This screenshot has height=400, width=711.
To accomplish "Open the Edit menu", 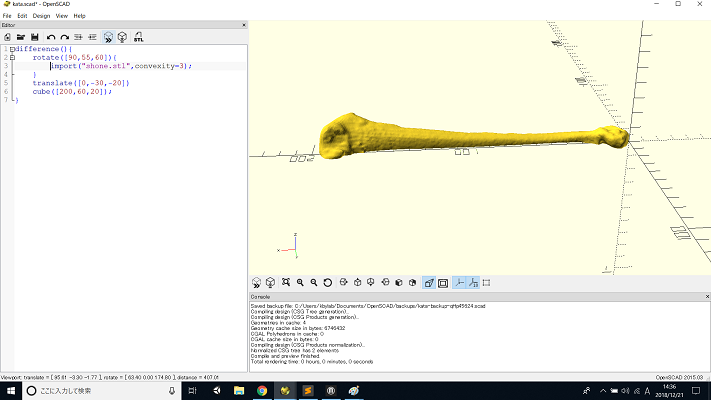I will click(22, 16).
